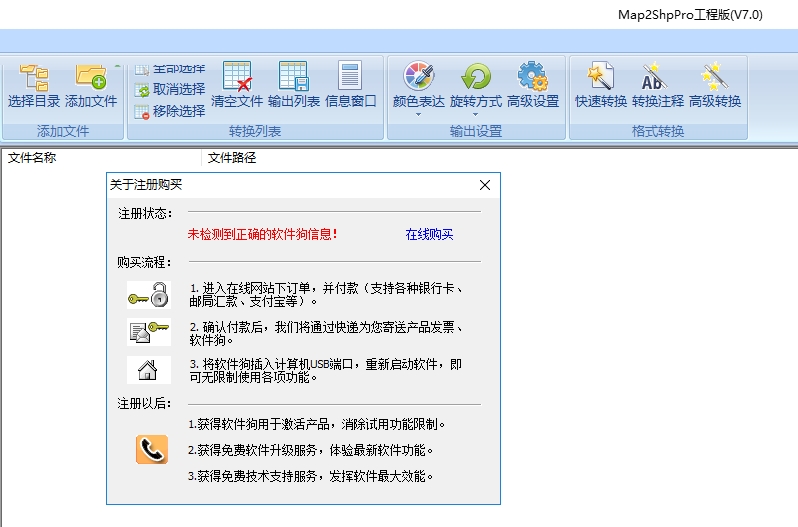The width and height of the screenshot is (798, 527).
Task: Click text 获得免费软件升级服务
Action: pos(257,450)
